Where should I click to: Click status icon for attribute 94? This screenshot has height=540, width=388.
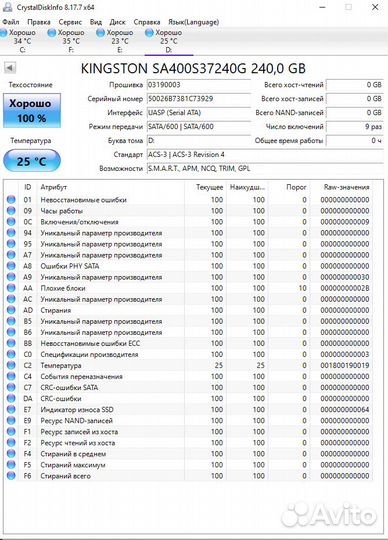[x=11, y=232]
